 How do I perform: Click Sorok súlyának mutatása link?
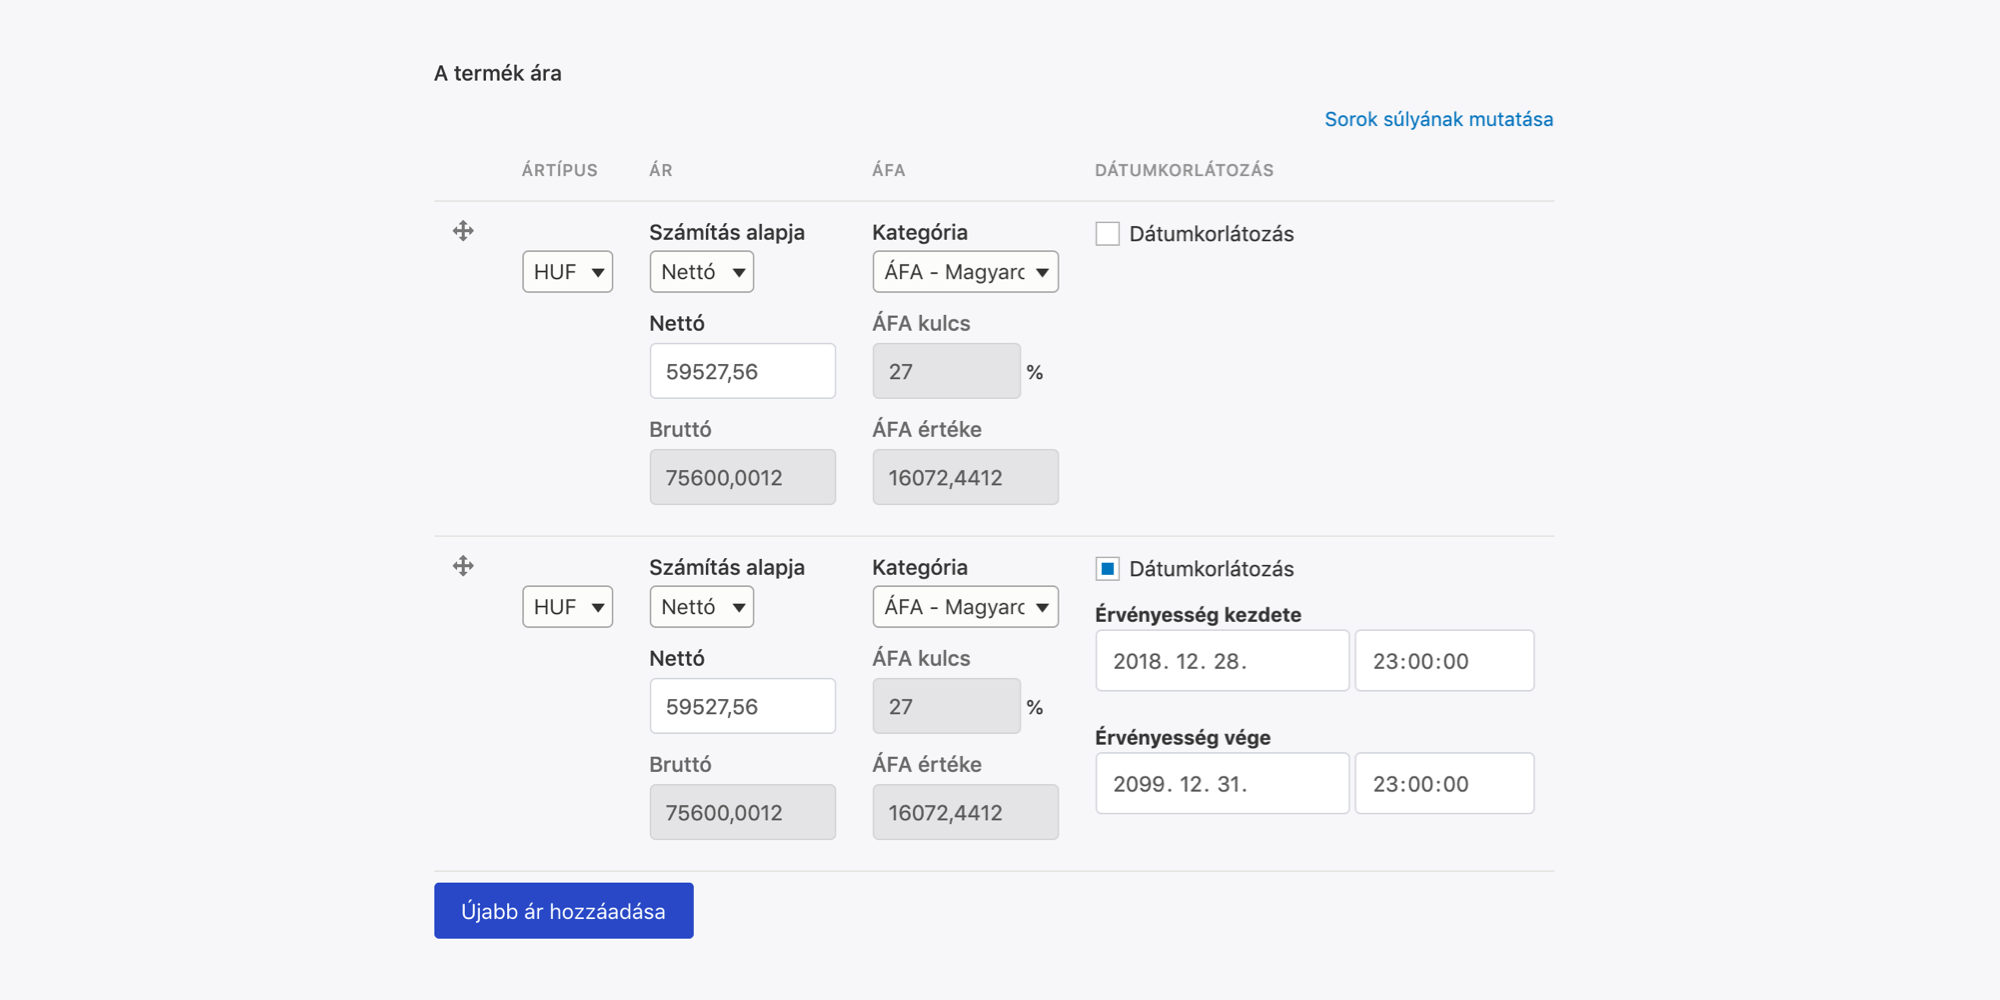coord(1438,119)
